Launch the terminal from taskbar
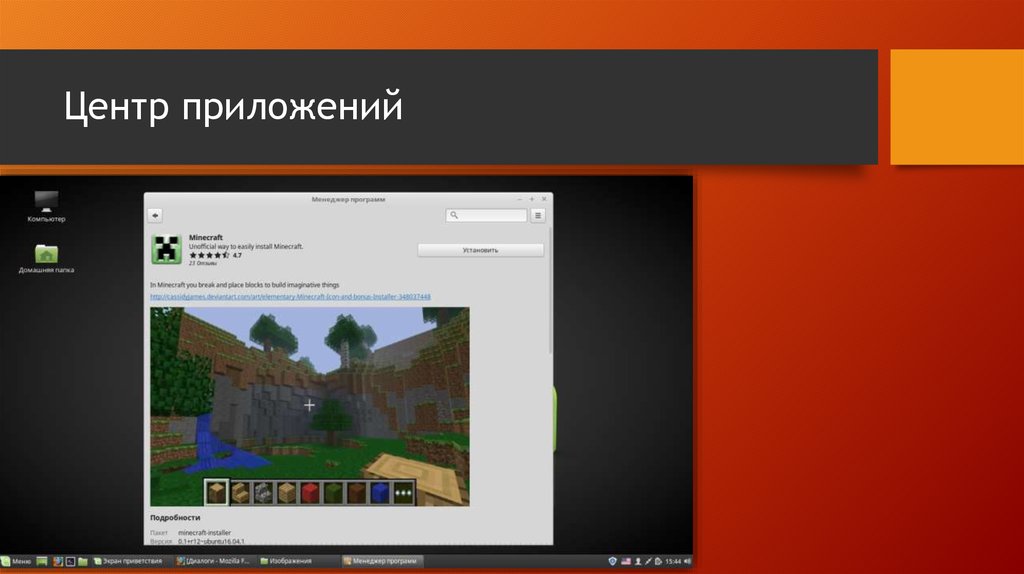The height and width of the screenshot is (574, 1024). tap(70, 561)
